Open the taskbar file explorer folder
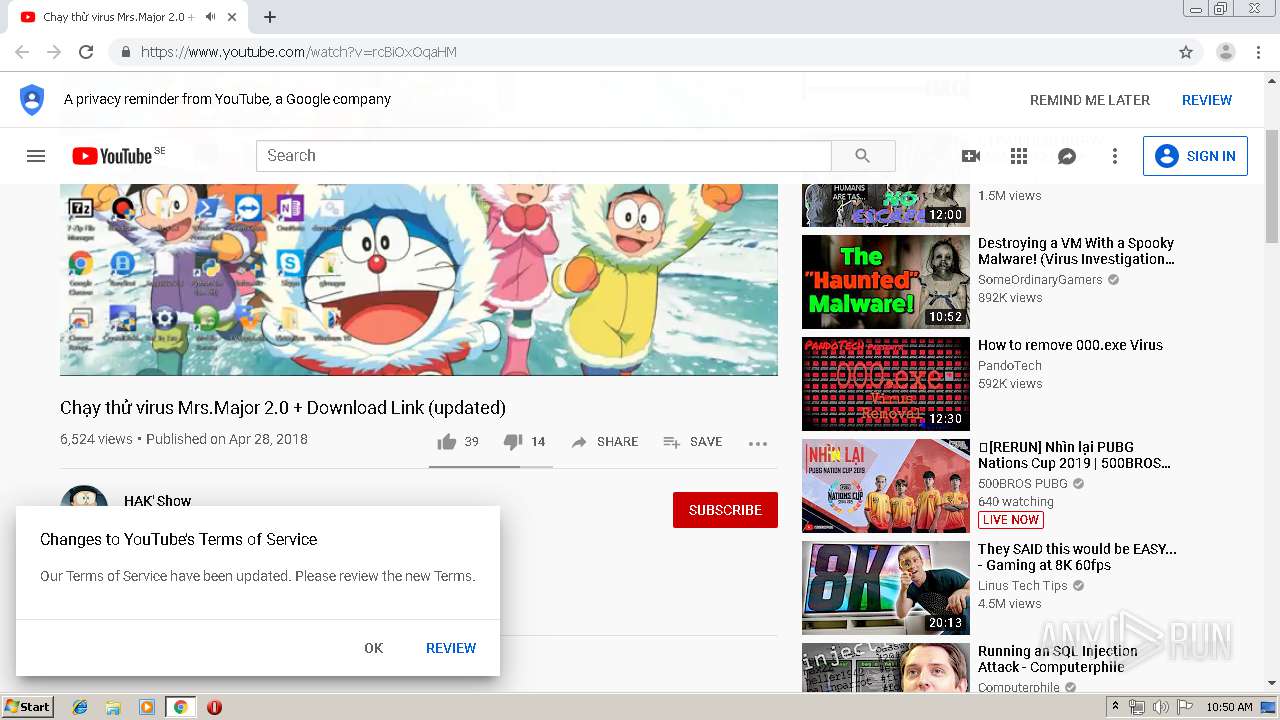 coord(113,707)
